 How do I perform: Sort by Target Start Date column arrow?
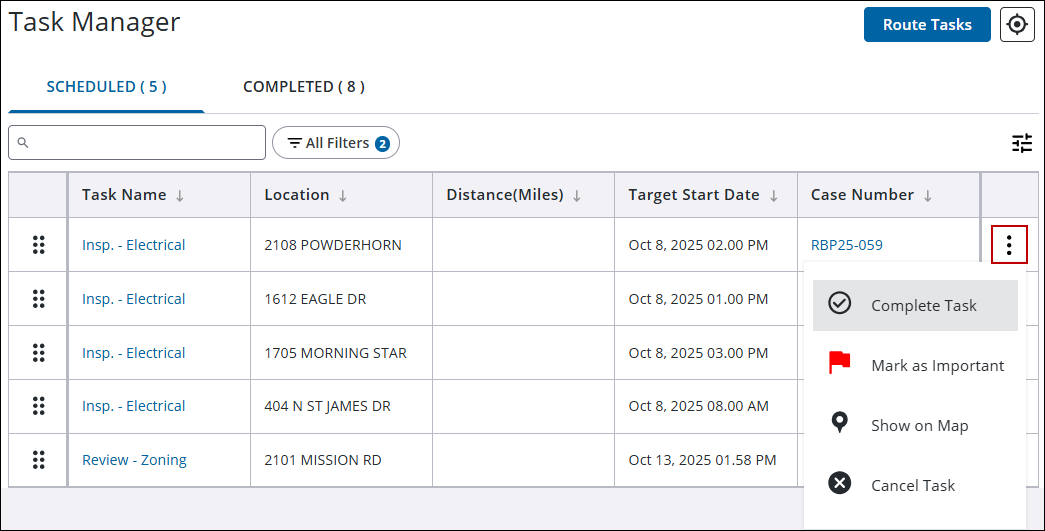[773, 196]
